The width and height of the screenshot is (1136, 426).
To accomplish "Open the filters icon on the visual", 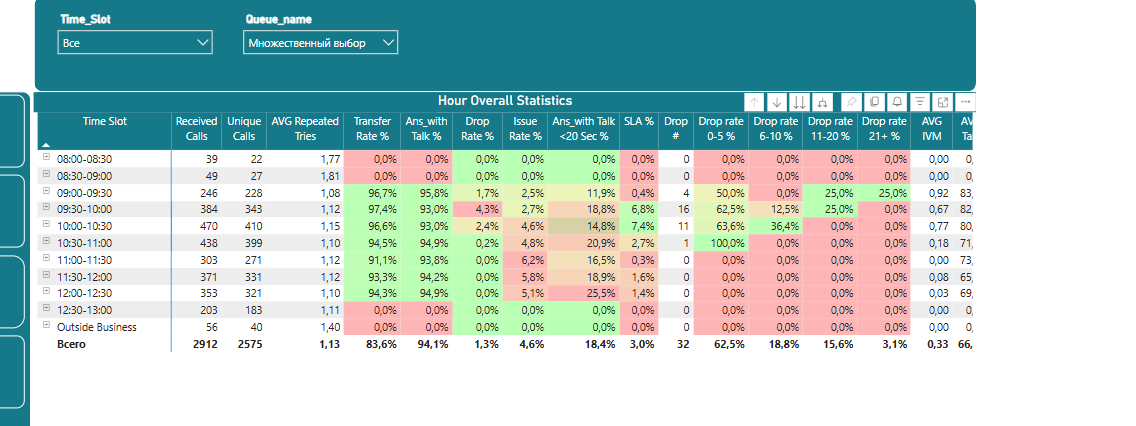I will click(920, 102).
